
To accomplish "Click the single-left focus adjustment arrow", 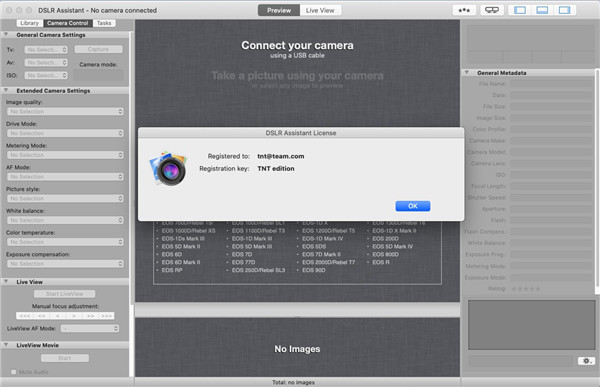I will point(57,316).
